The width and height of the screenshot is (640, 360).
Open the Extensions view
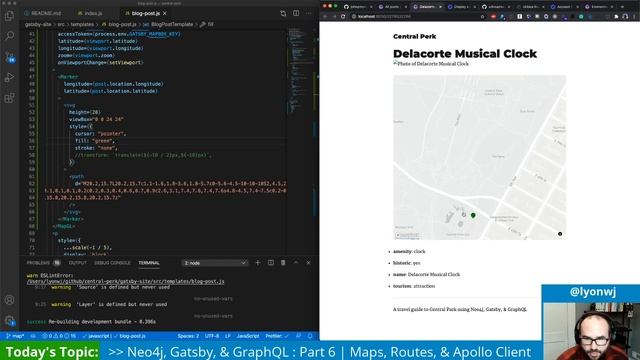(9, 98)
